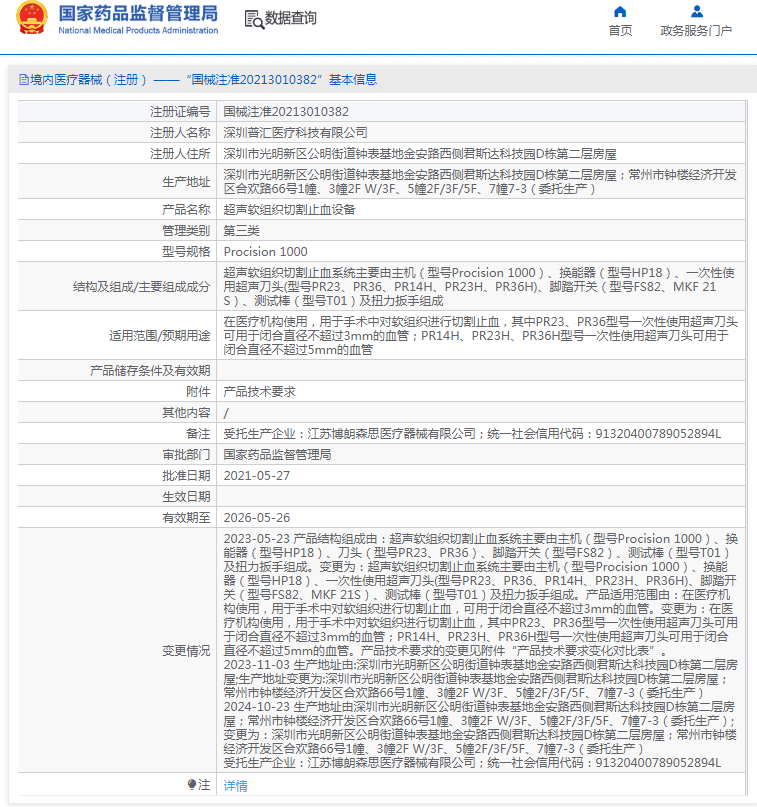Click the 变更情况 row label
This screenshot has height=807, width=757.
pos(186,651)
